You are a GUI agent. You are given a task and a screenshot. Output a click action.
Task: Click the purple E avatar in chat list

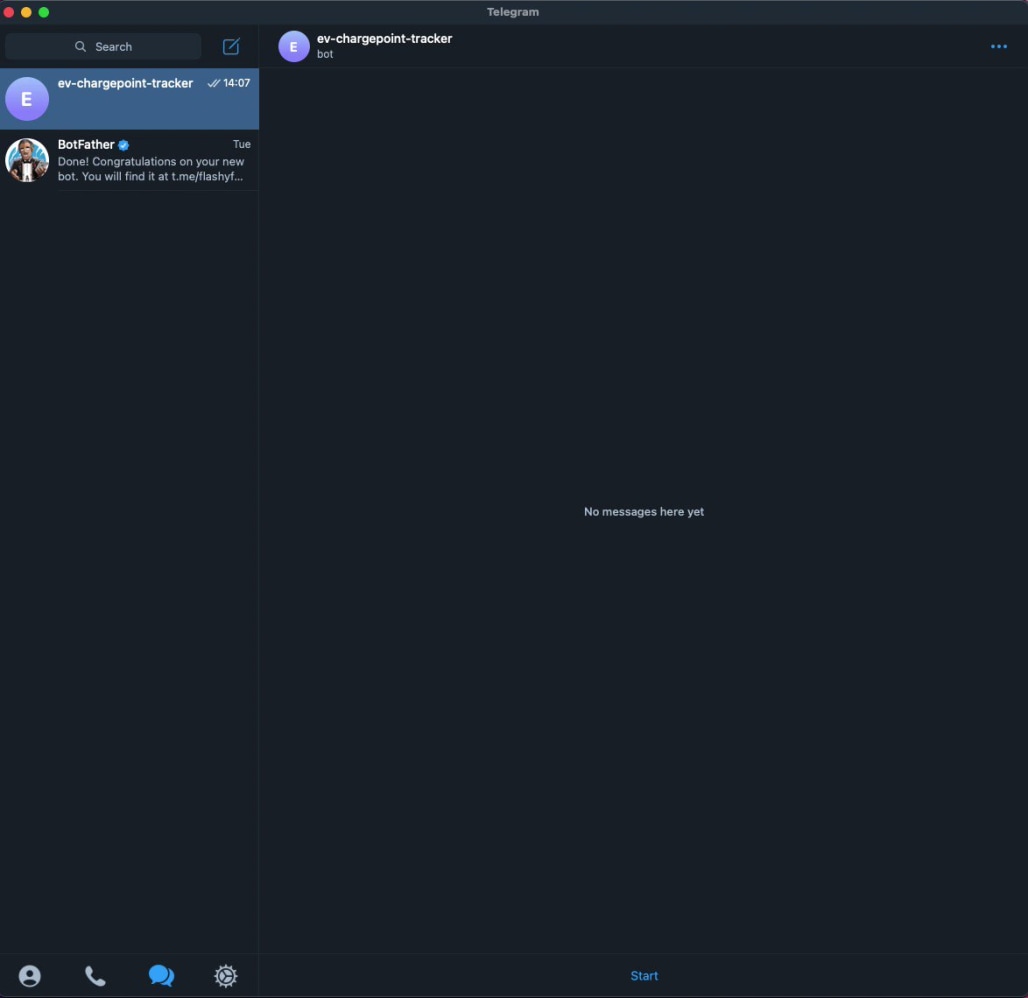tap(27, 99)
